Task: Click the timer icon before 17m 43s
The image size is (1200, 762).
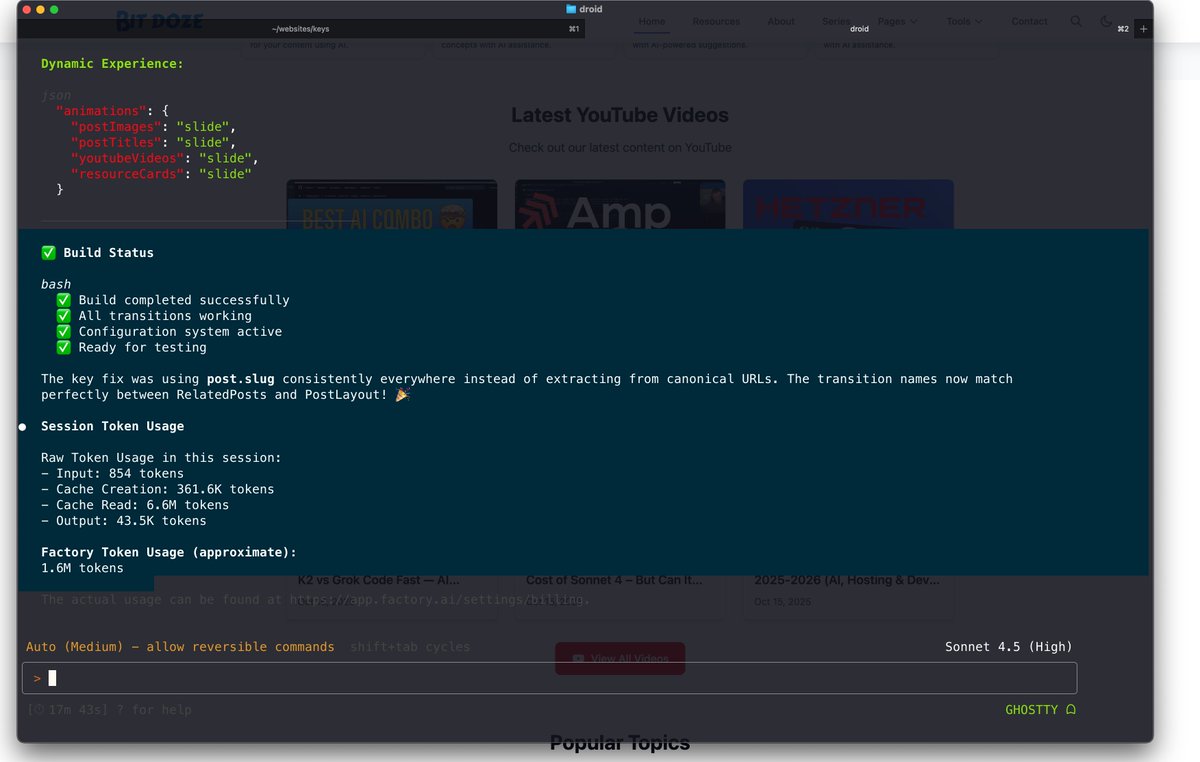Action: [38, 710]
